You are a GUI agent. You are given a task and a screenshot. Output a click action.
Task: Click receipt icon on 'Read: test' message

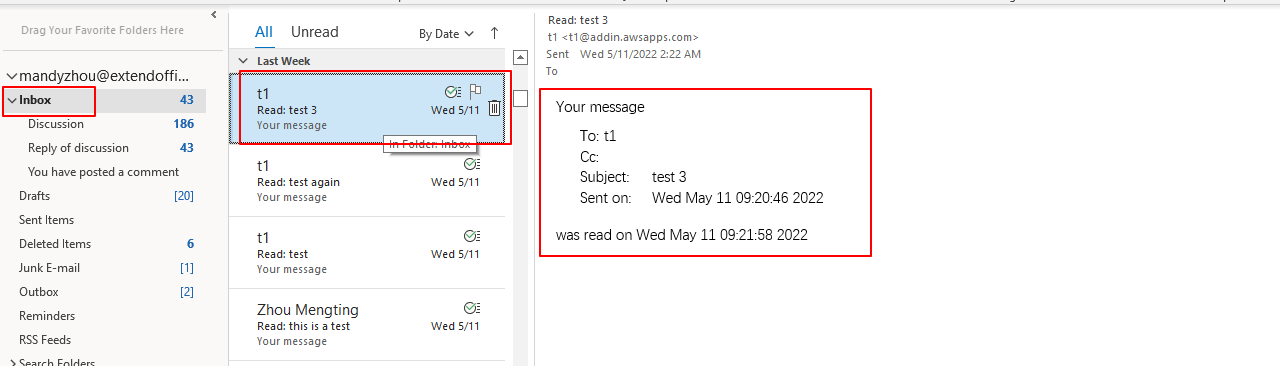pos(472,236)
